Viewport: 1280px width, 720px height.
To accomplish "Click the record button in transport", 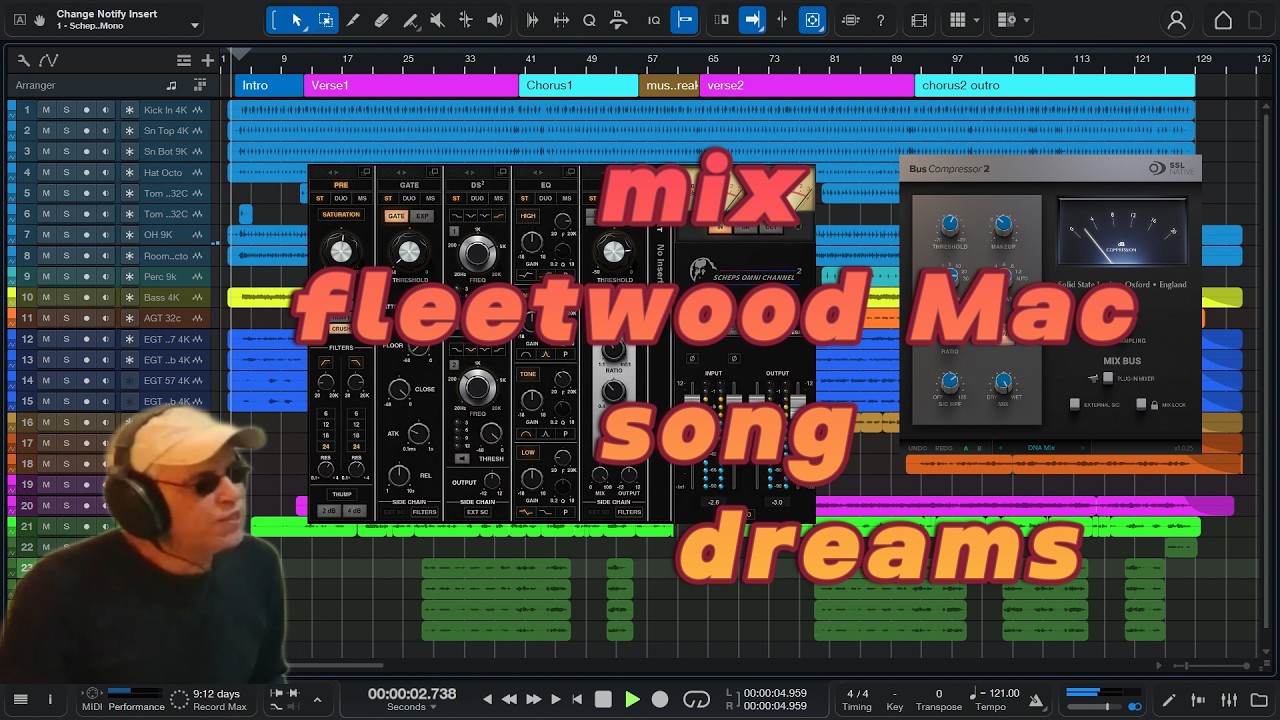I will [x=660, y=700].
